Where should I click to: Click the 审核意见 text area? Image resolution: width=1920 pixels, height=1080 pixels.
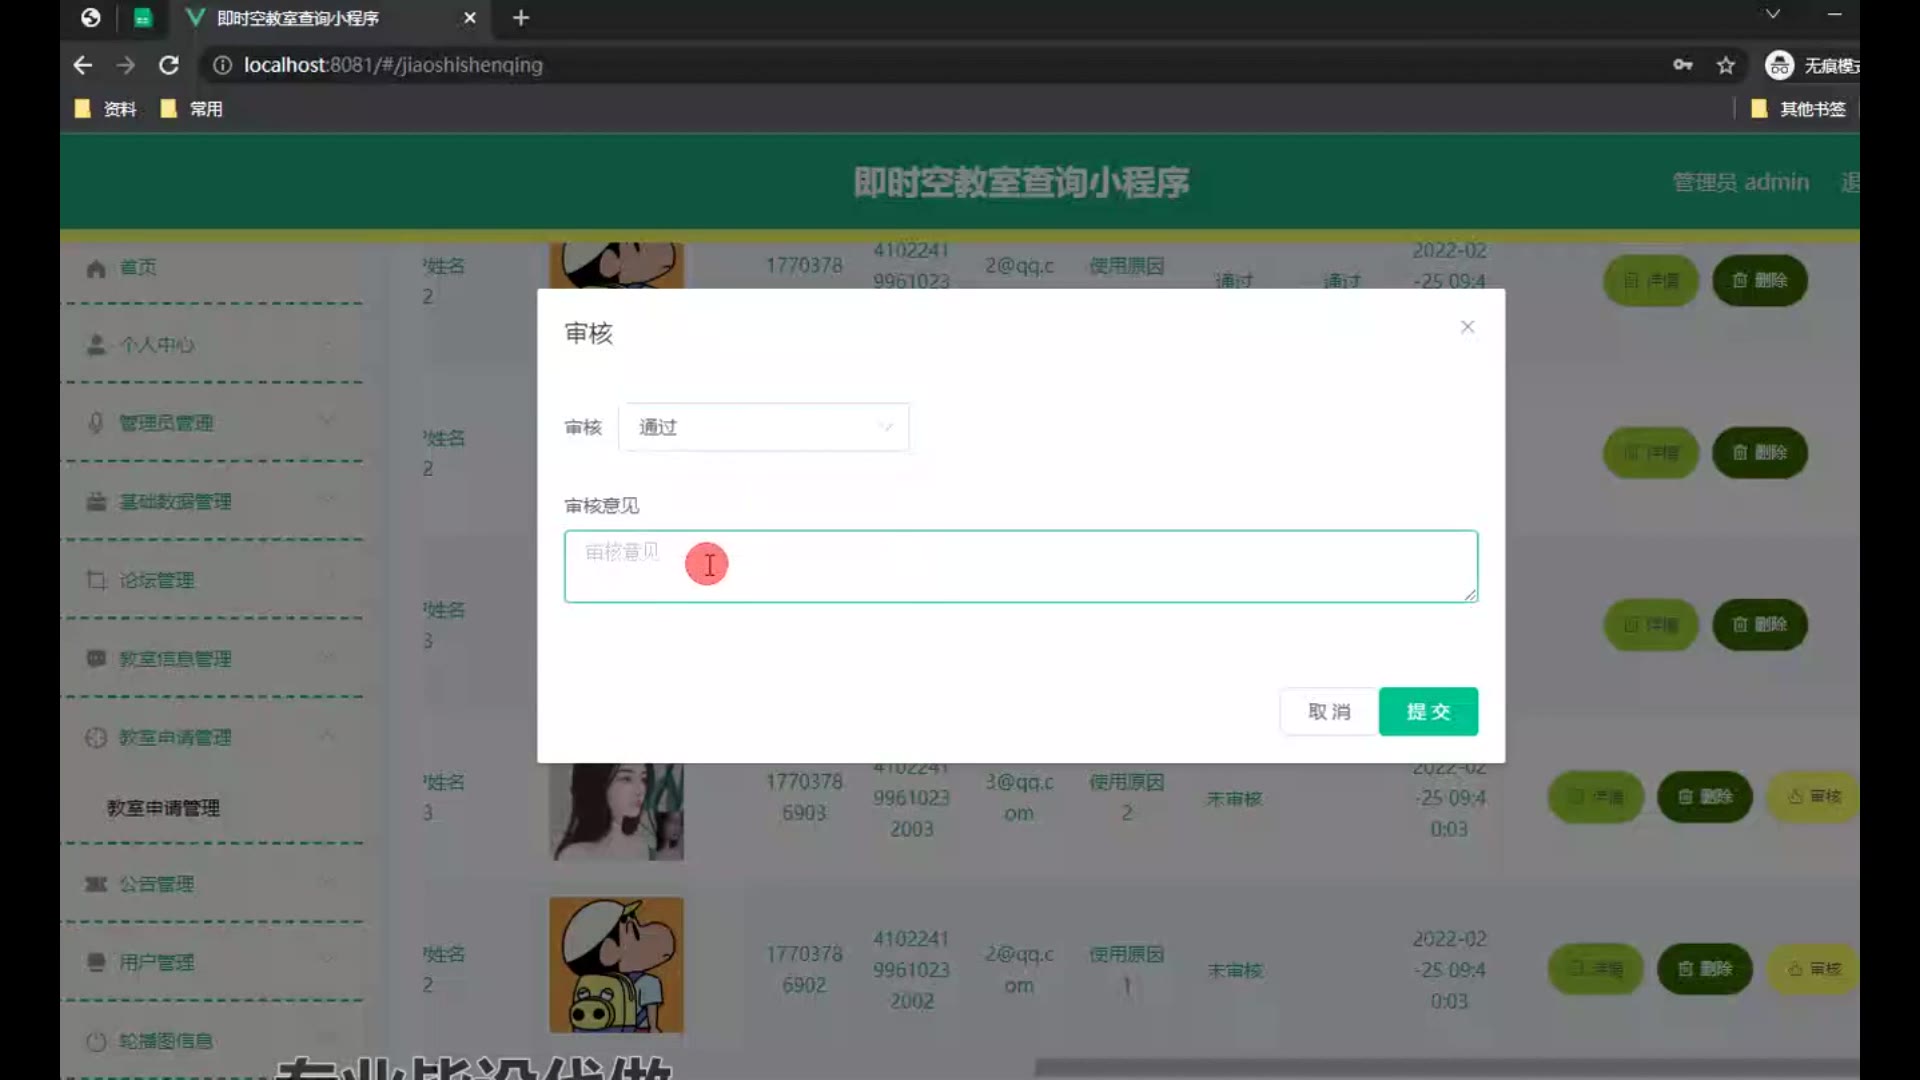click(x=1020, y=566)
